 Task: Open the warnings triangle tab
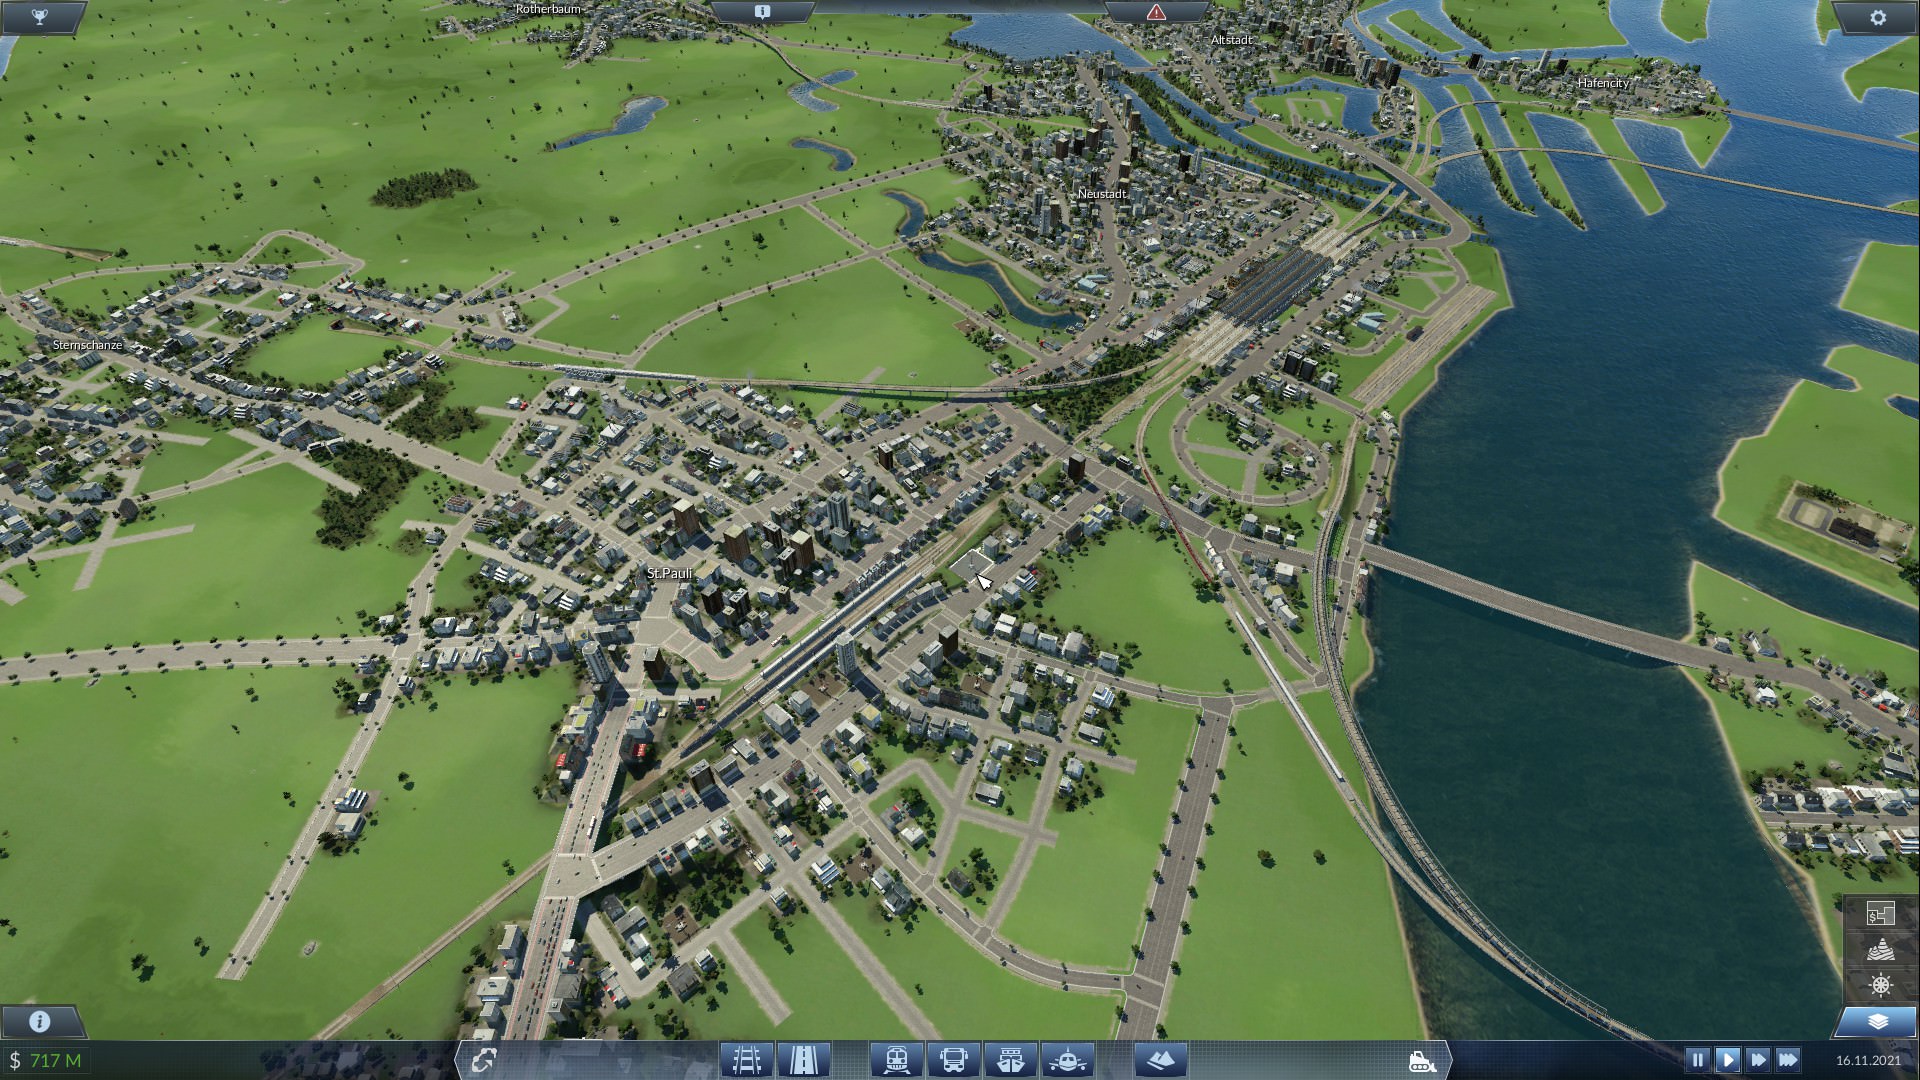click(x=1156, y=12)
